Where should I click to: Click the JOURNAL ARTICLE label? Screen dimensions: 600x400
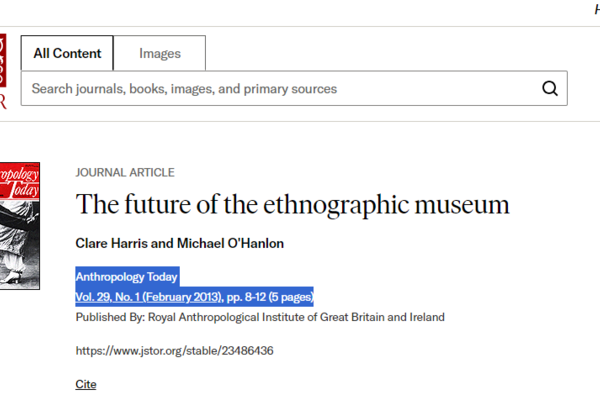click(x=125, y=173)
